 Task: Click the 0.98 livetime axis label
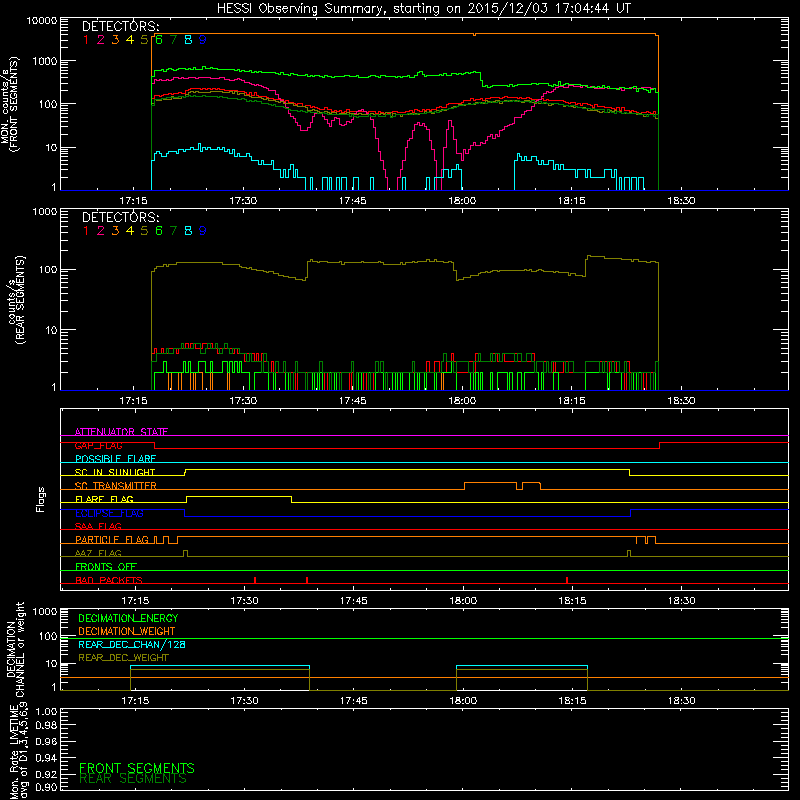point(46,725)
